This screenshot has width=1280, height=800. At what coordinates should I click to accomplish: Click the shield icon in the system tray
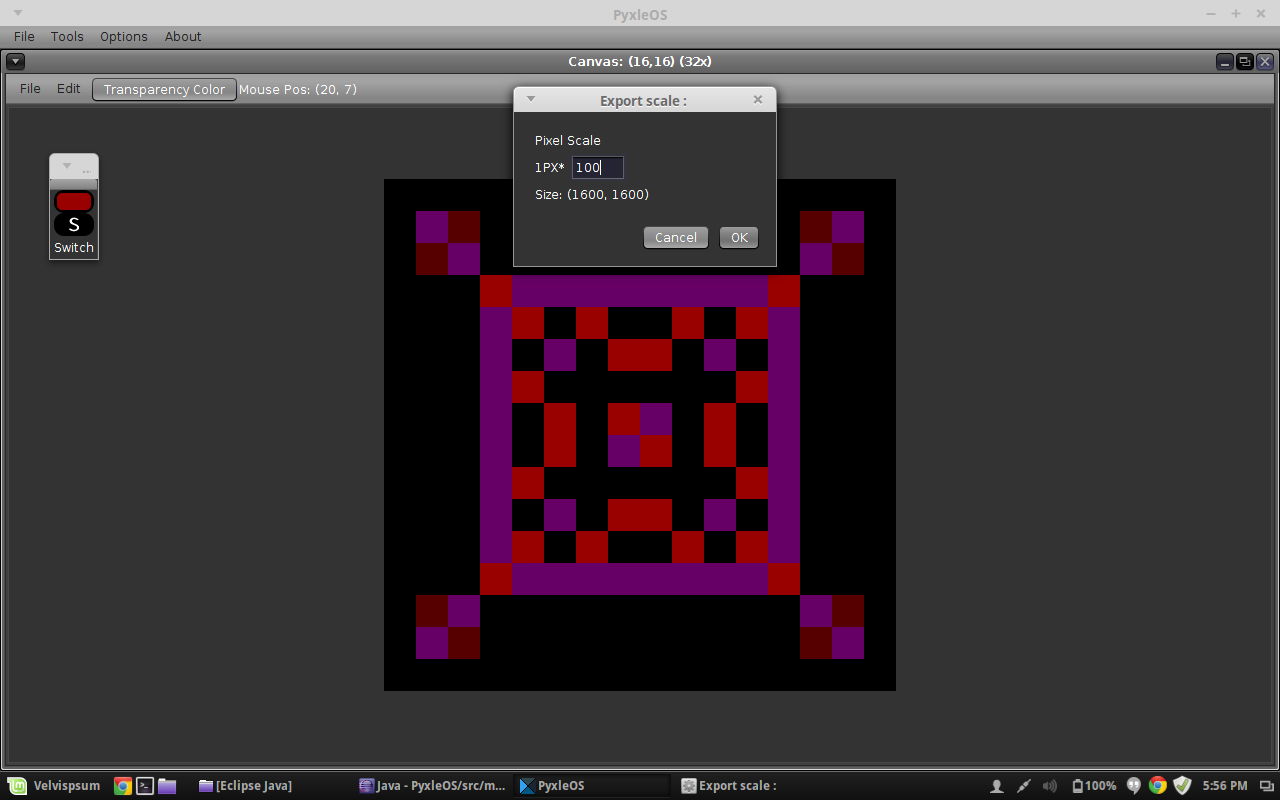(x=1182, y=786)
